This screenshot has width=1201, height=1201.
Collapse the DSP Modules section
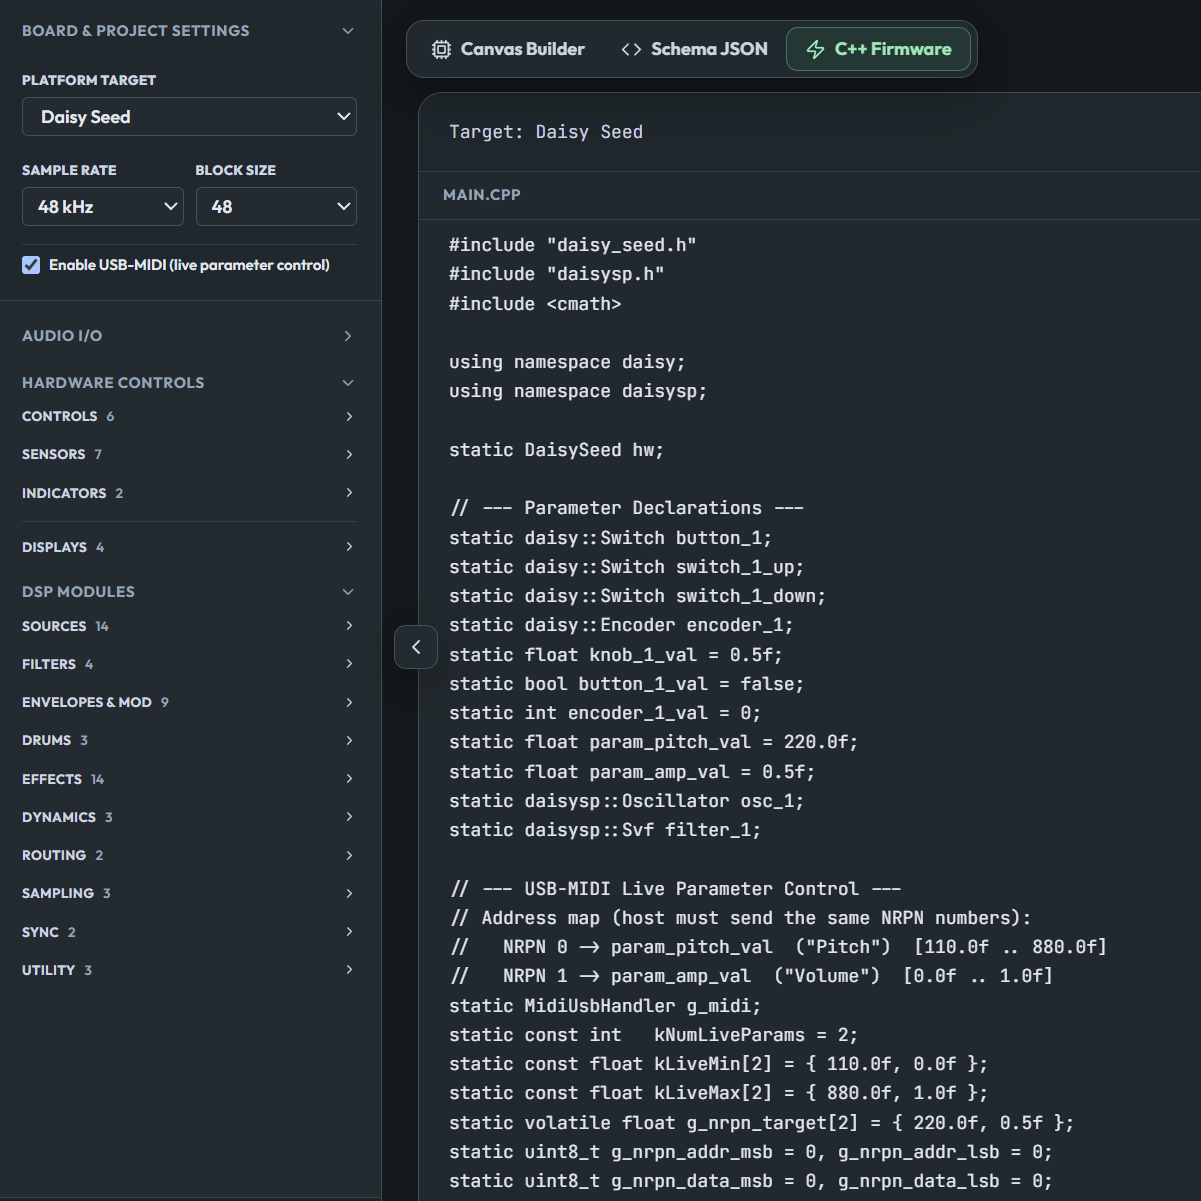(189, 592)
